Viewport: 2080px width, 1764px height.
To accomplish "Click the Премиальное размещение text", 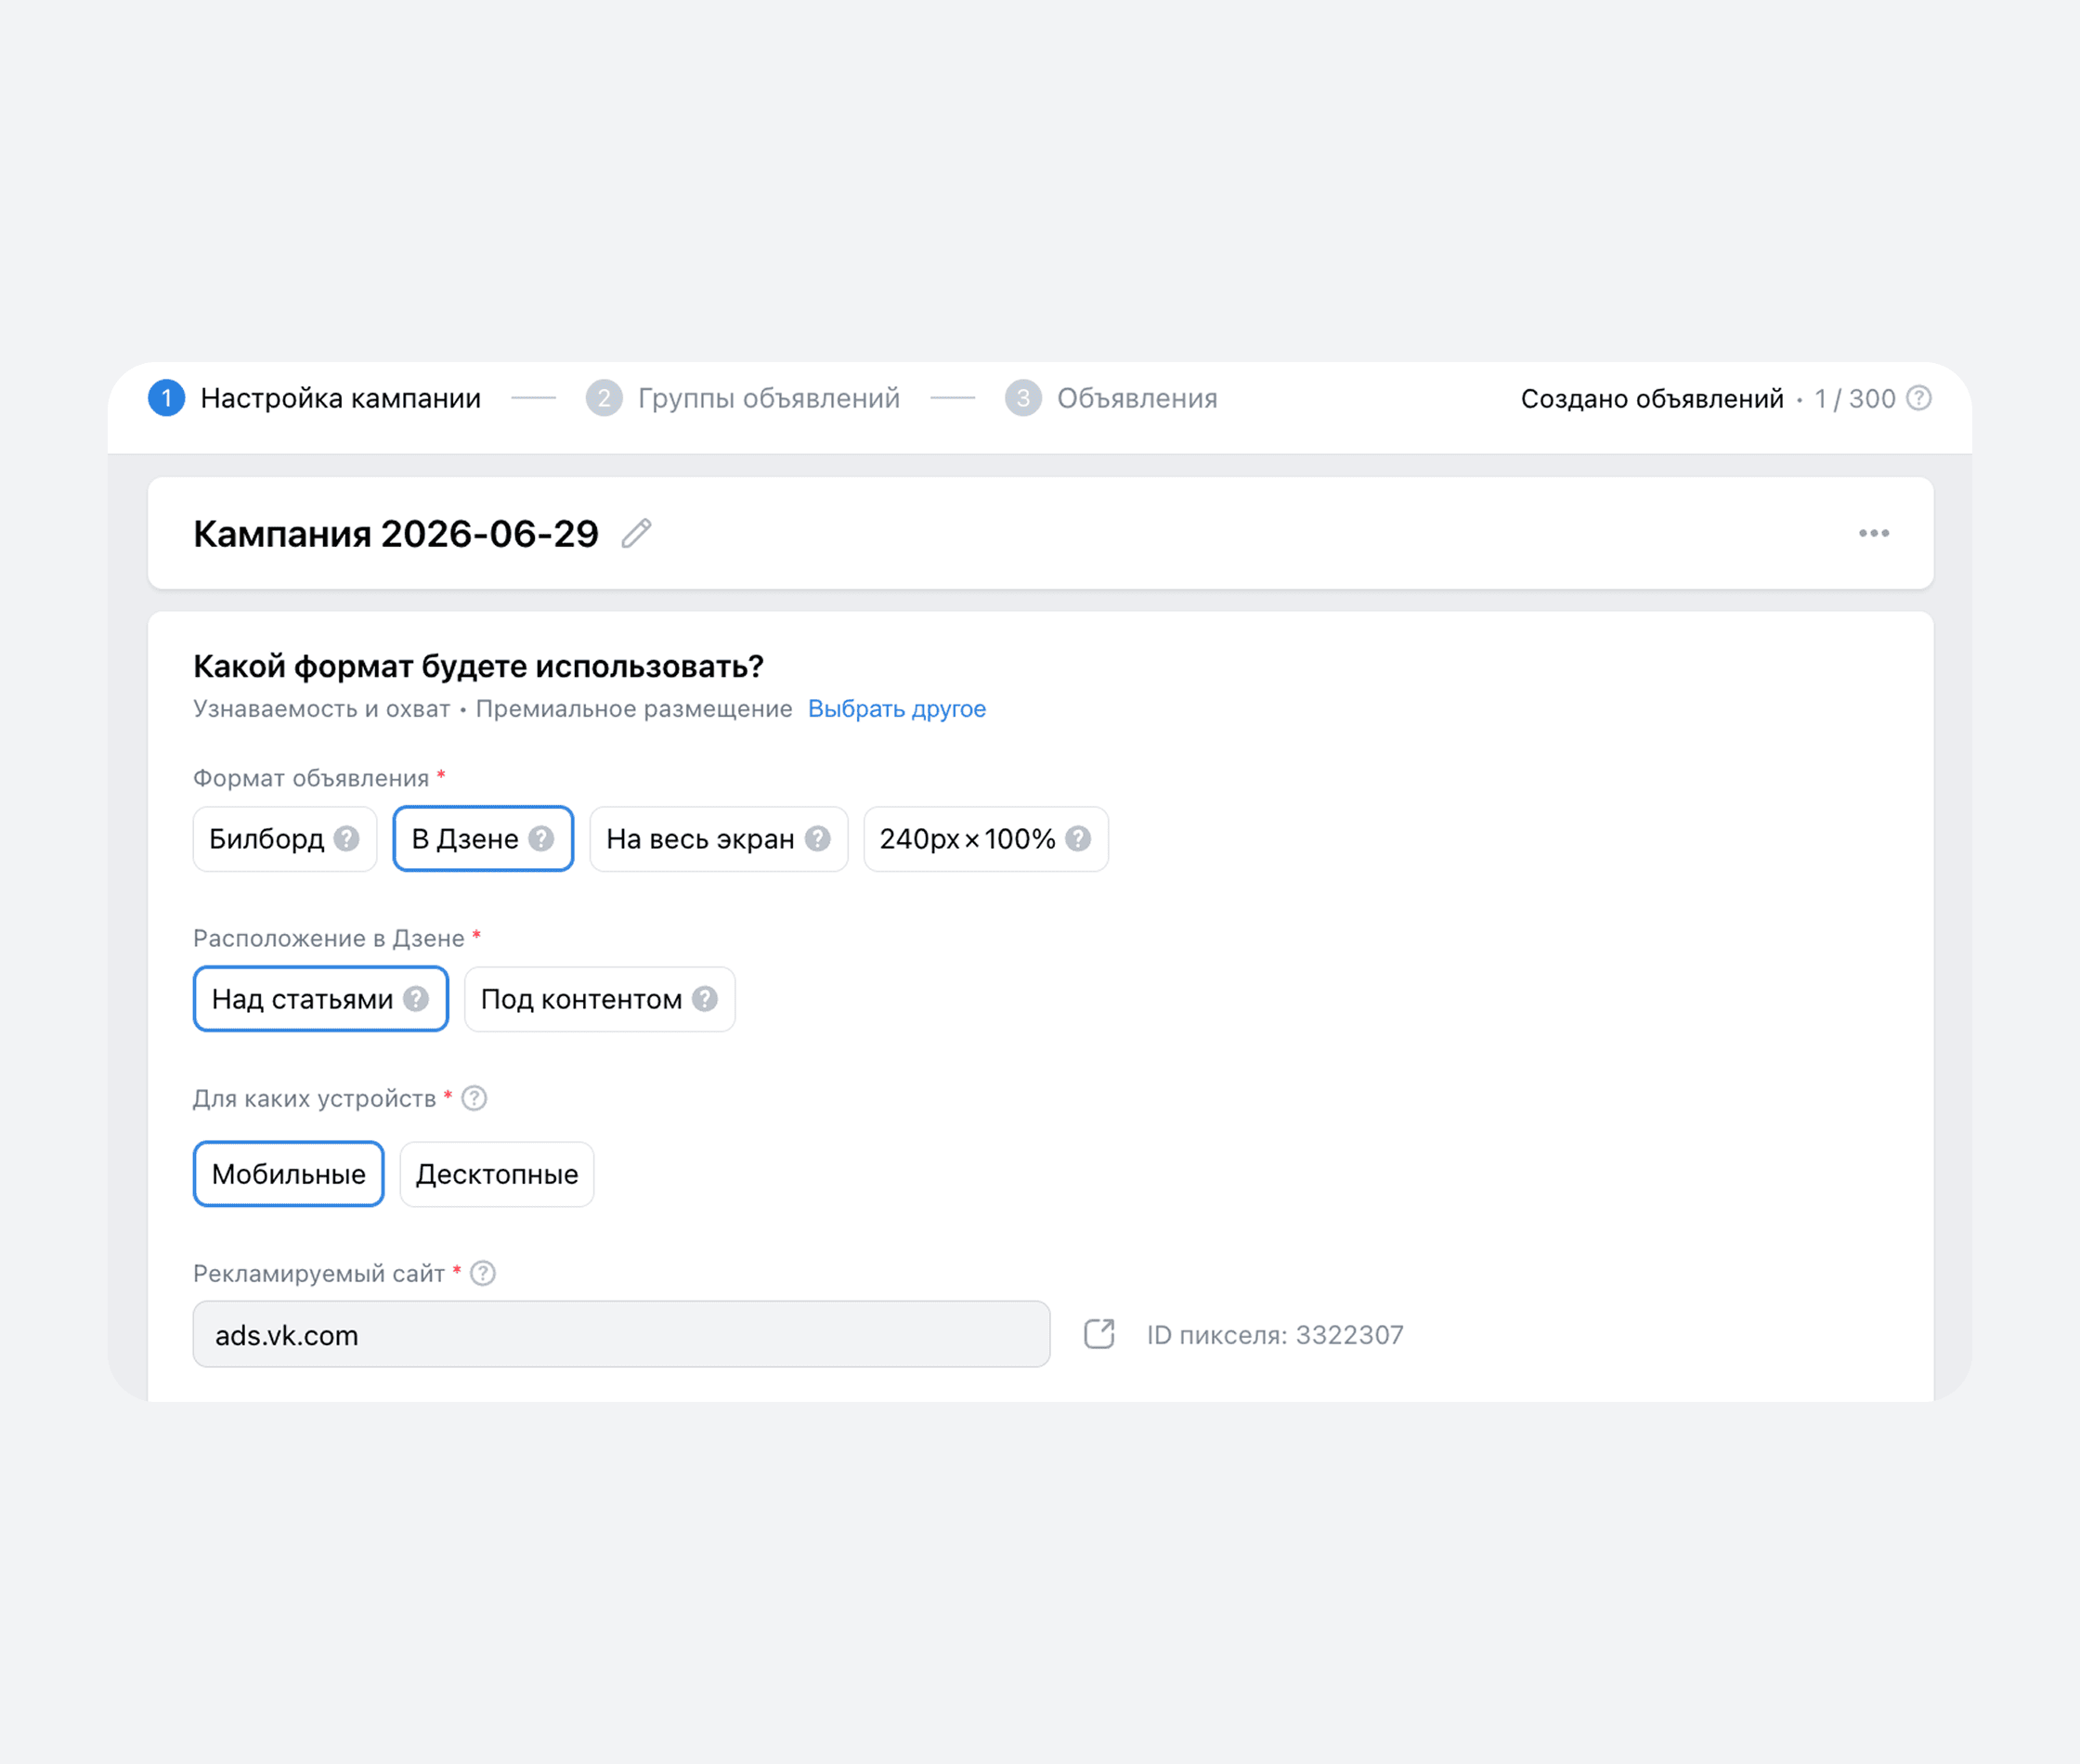I will tap(634, 708).
